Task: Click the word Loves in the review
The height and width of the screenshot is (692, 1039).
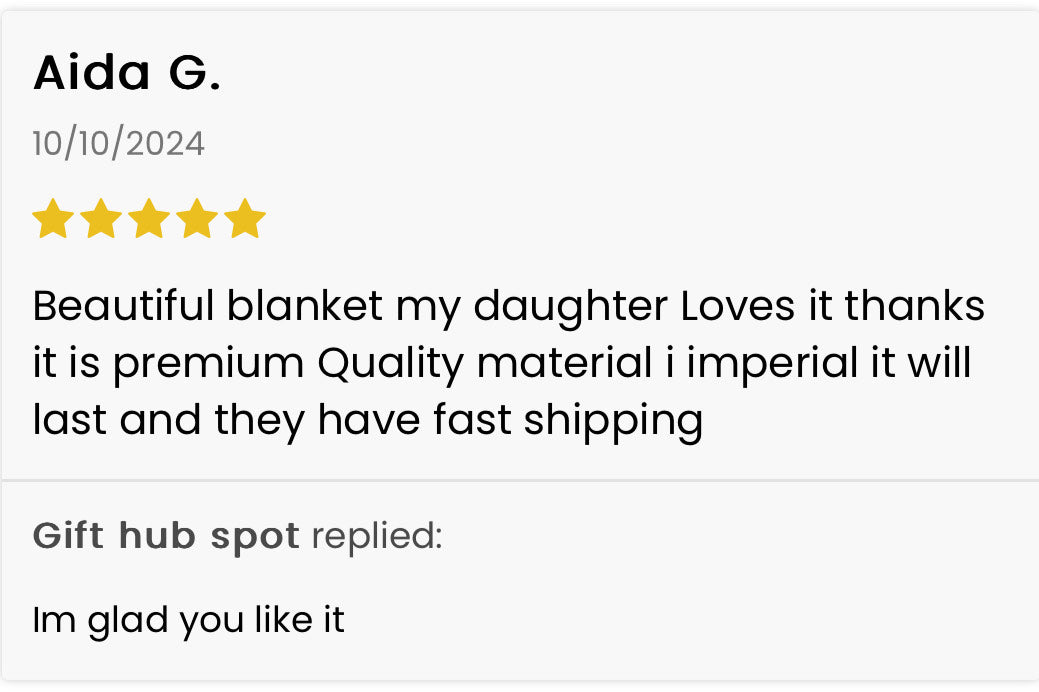Action: [x=738, y=306]
